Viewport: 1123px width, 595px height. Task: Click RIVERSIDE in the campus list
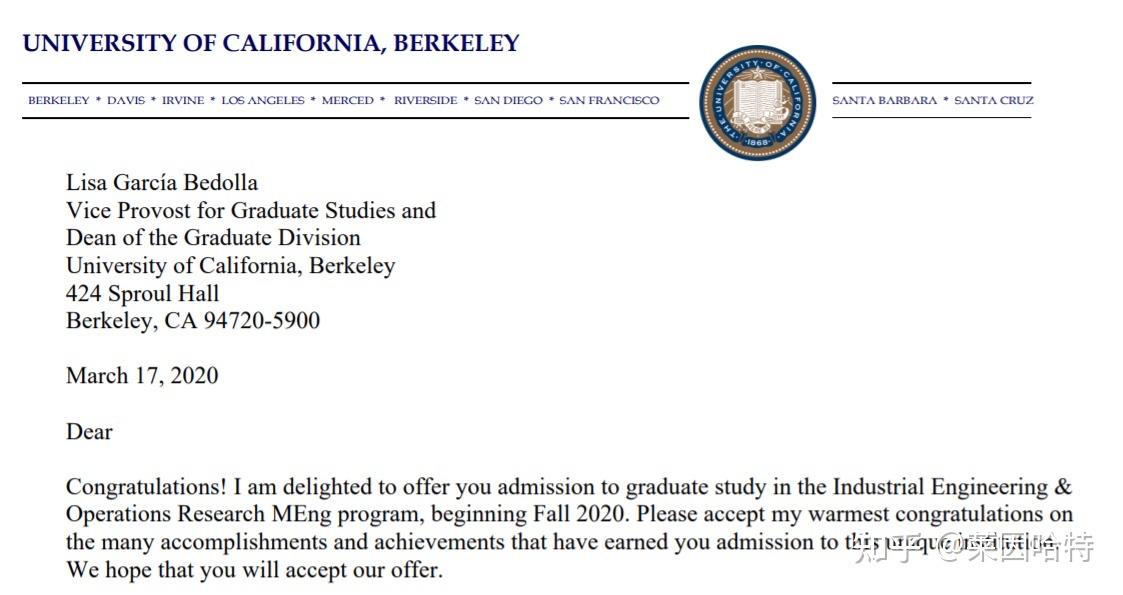point(425,101)
